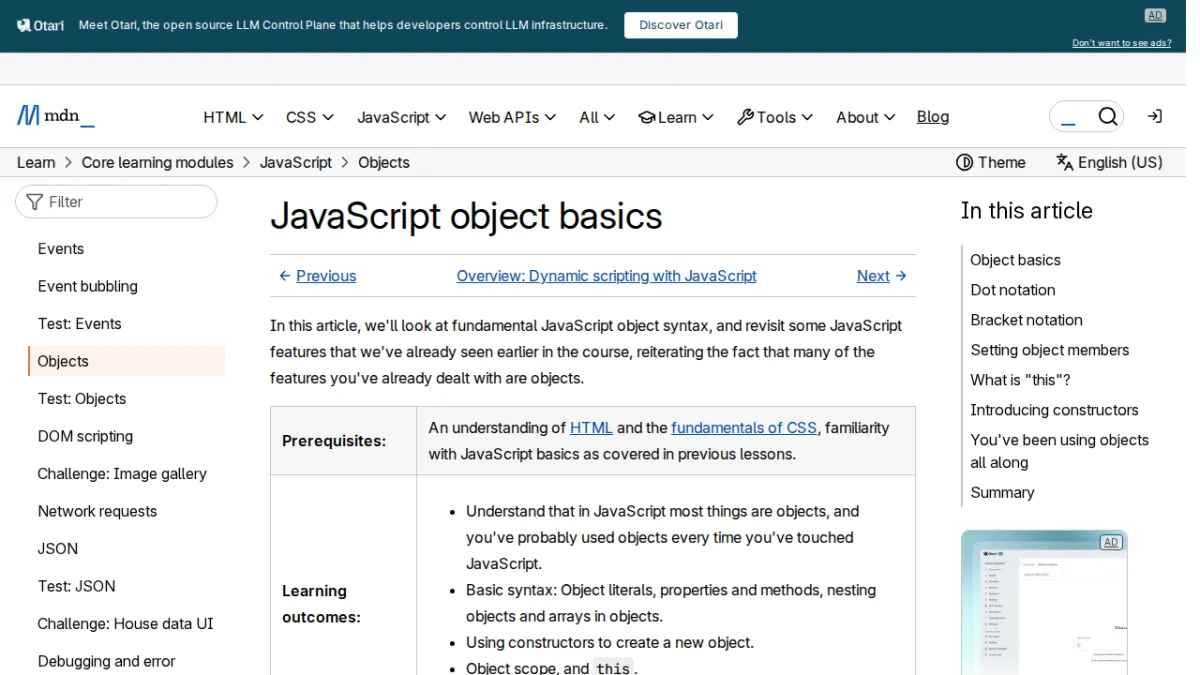Click the Learn breadcrumb
The image size is (1200, 675).
click(x=36, y=162)
